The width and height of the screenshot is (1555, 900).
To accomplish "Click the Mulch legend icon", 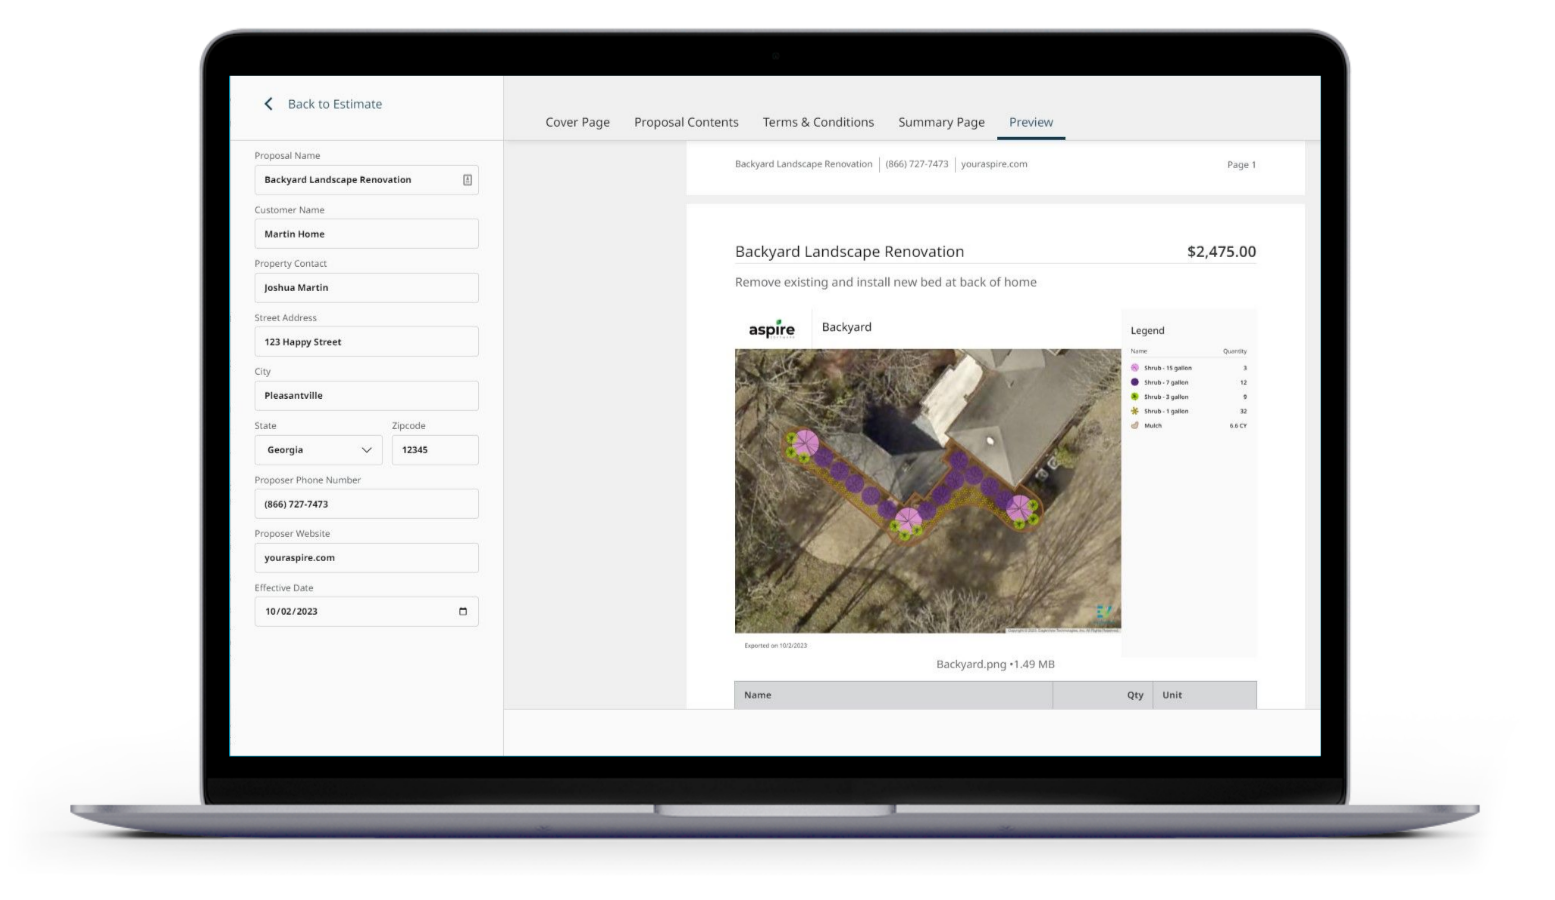I will [x=1135, y=425].
